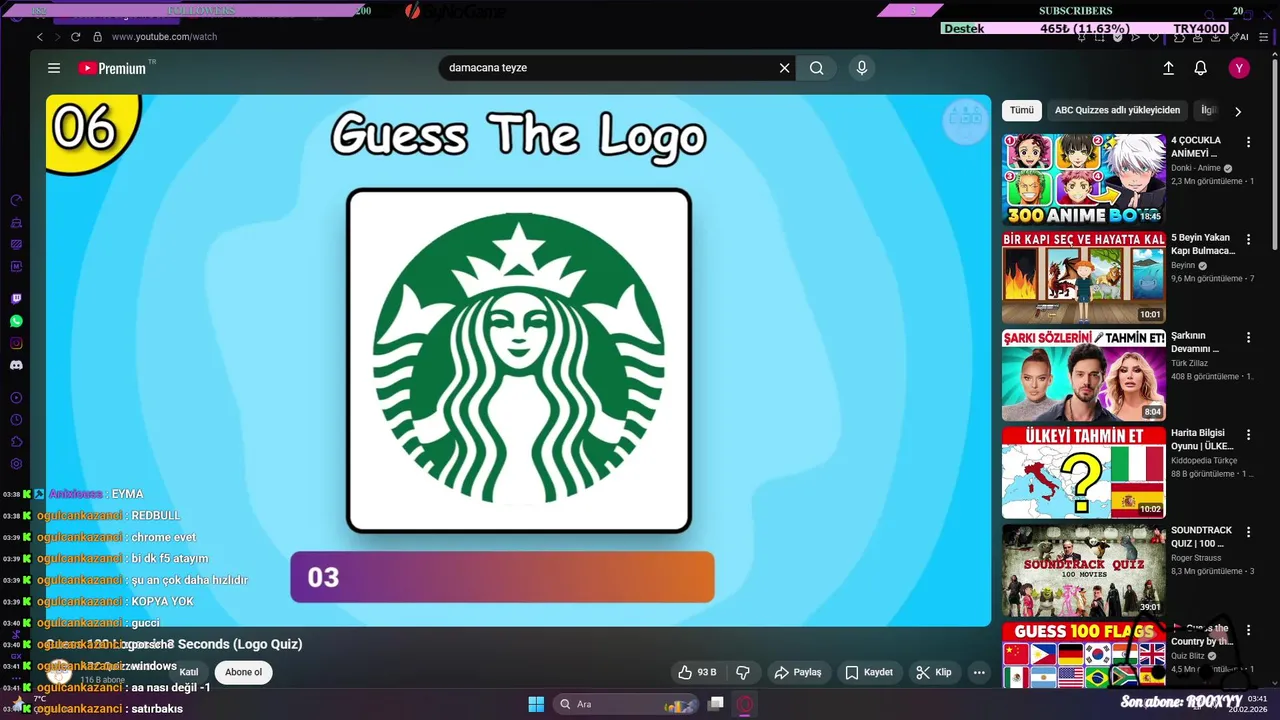The image size is (1280, 720).
Task: Open the Donki - Anime channel link
Action: tap(1196, 168)
